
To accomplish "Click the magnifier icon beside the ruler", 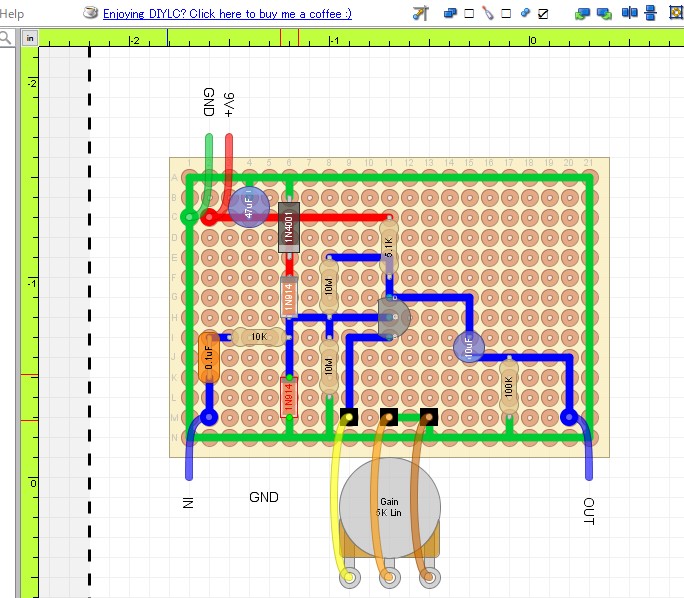I will (5, 38).
